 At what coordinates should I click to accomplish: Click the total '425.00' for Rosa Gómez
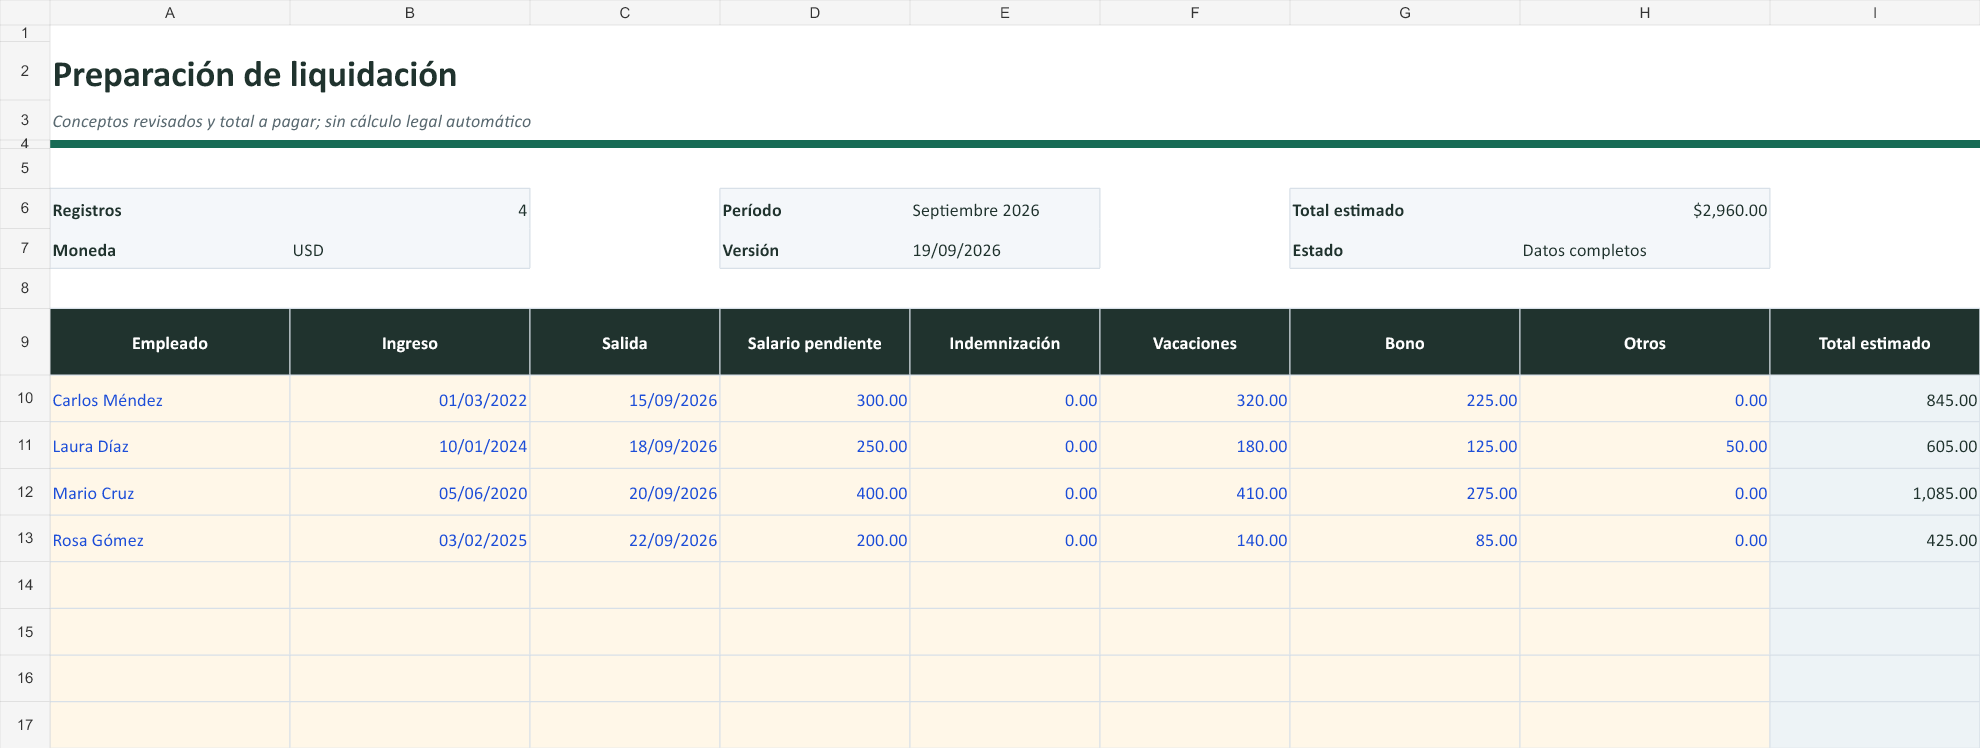[x=1875, y=540]
